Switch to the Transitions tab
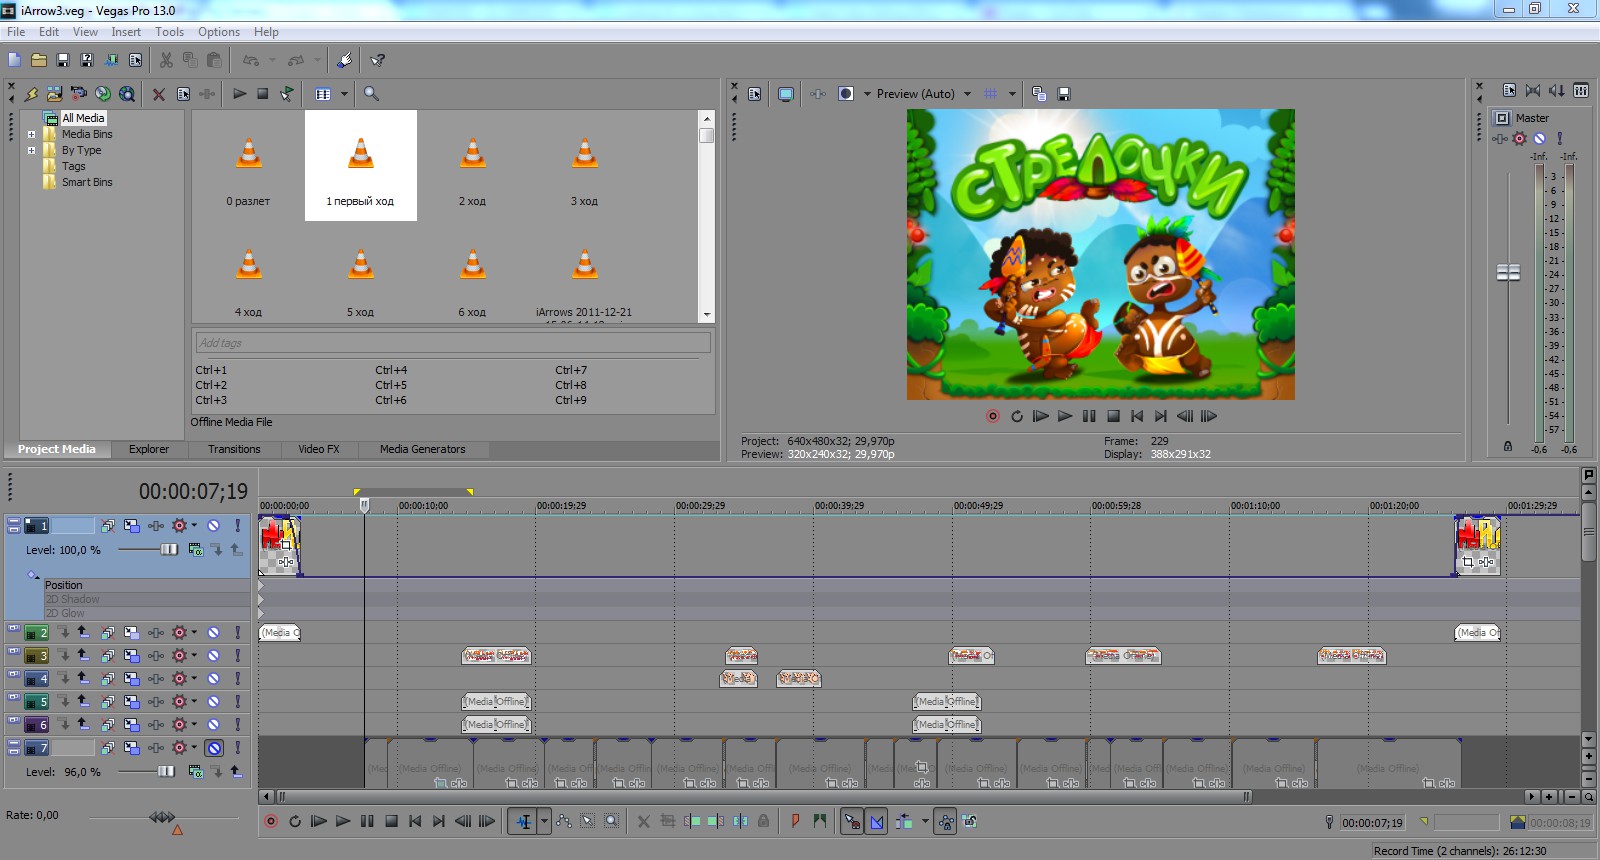 (234, 450)
